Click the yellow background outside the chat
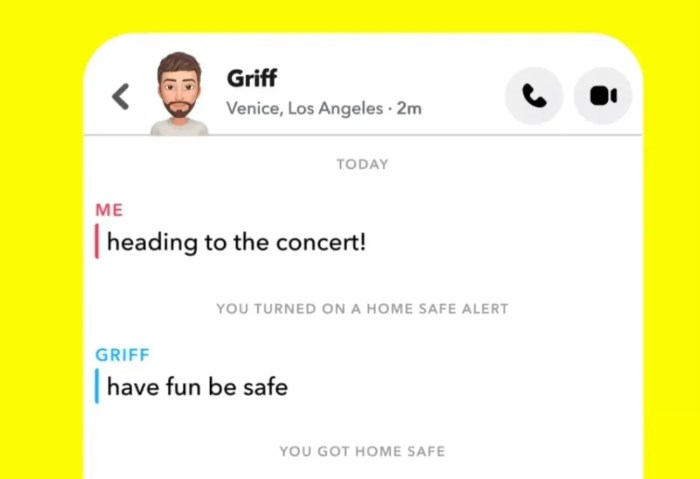The width and height of the screenshot is (700, 479). click(x=40, y=241)
